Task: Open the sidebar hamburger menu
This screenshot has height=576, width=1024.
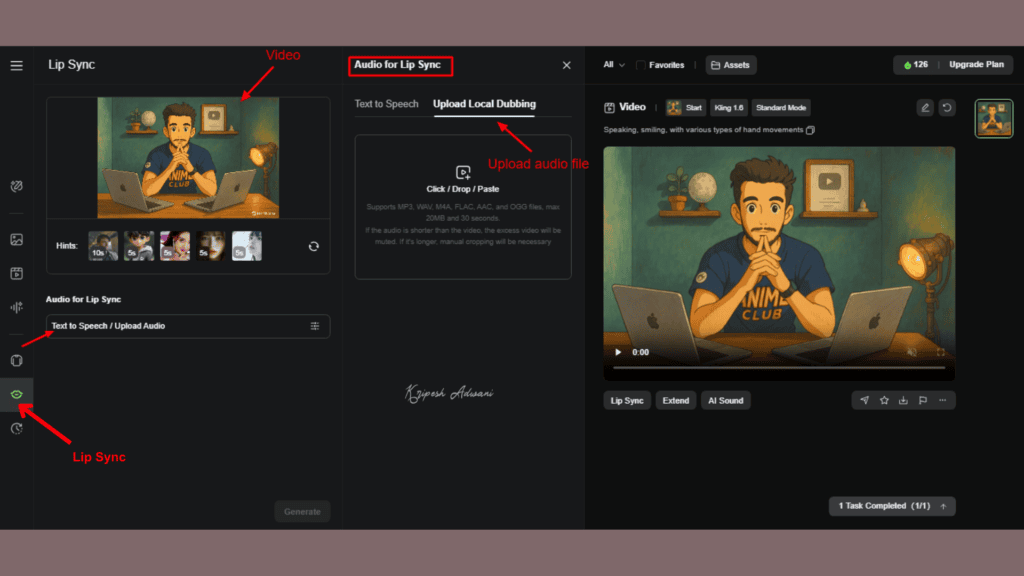Action: pos(16,64)
